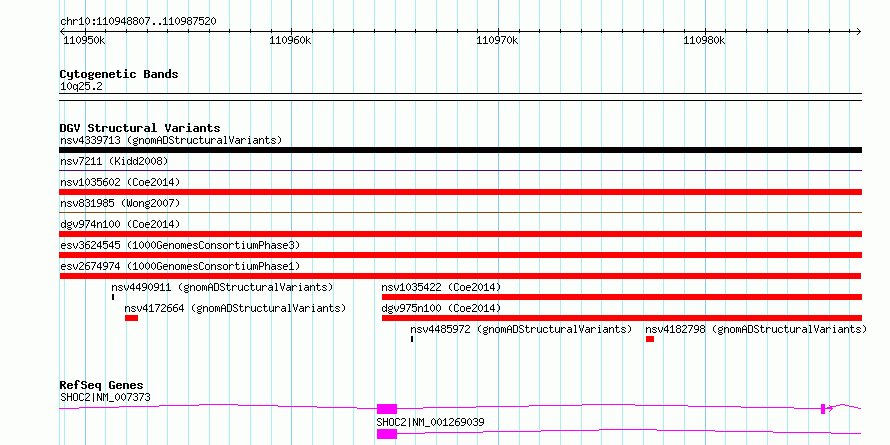Click the small red nsv4172664 variant block
The image size is (890, 445).
tap(132, 318)
